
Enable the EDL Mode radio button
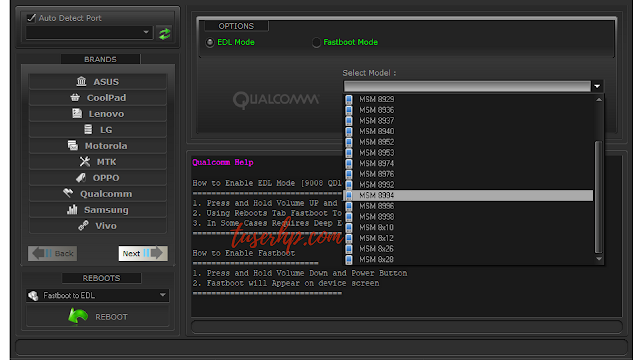210,42
